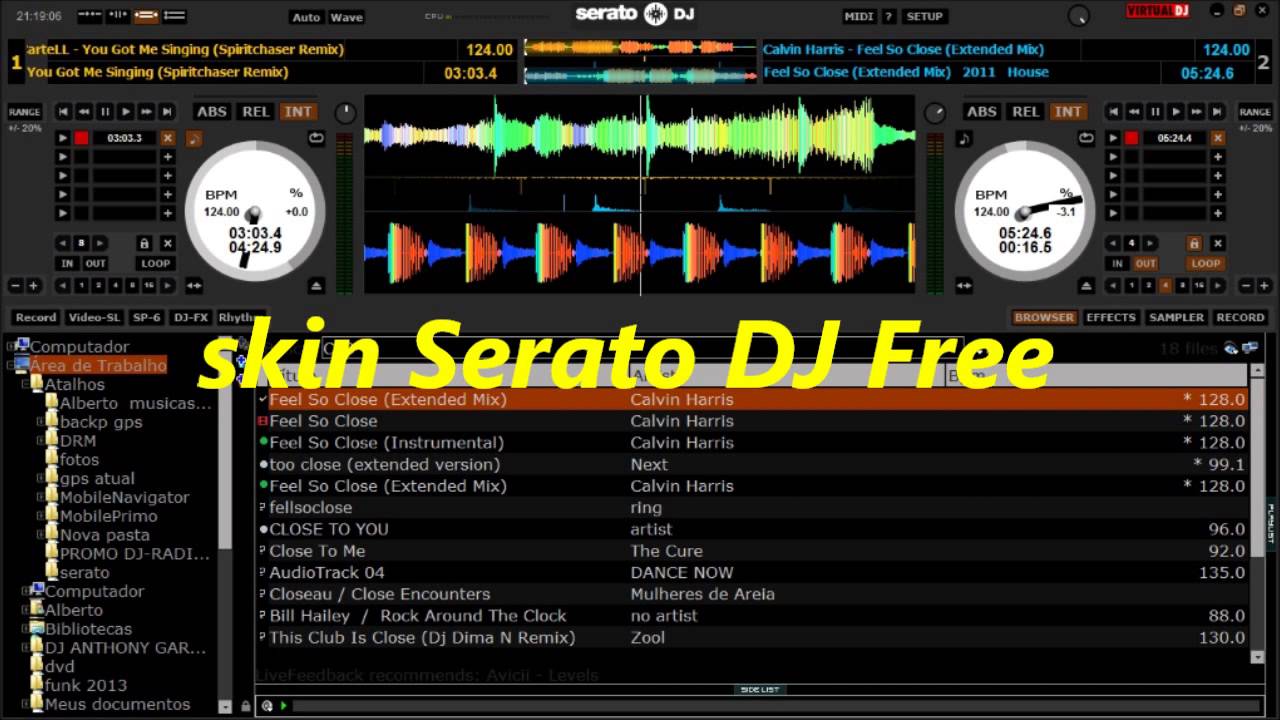Viewport: 1280px width, 720px height.
Task: Open the SP-6 sampler tab
Action: pos(146,318)
